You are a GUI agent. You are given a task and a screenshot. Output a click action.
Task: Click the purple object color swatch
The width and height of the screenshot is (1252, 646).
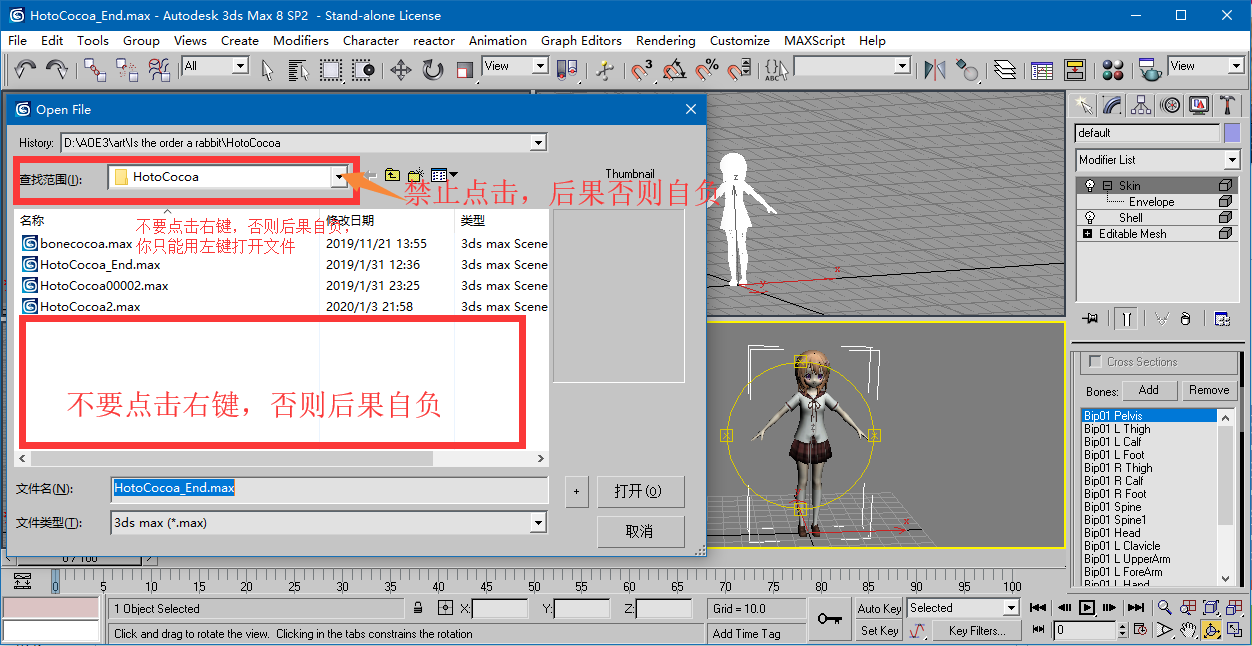tap(1231, 133)
